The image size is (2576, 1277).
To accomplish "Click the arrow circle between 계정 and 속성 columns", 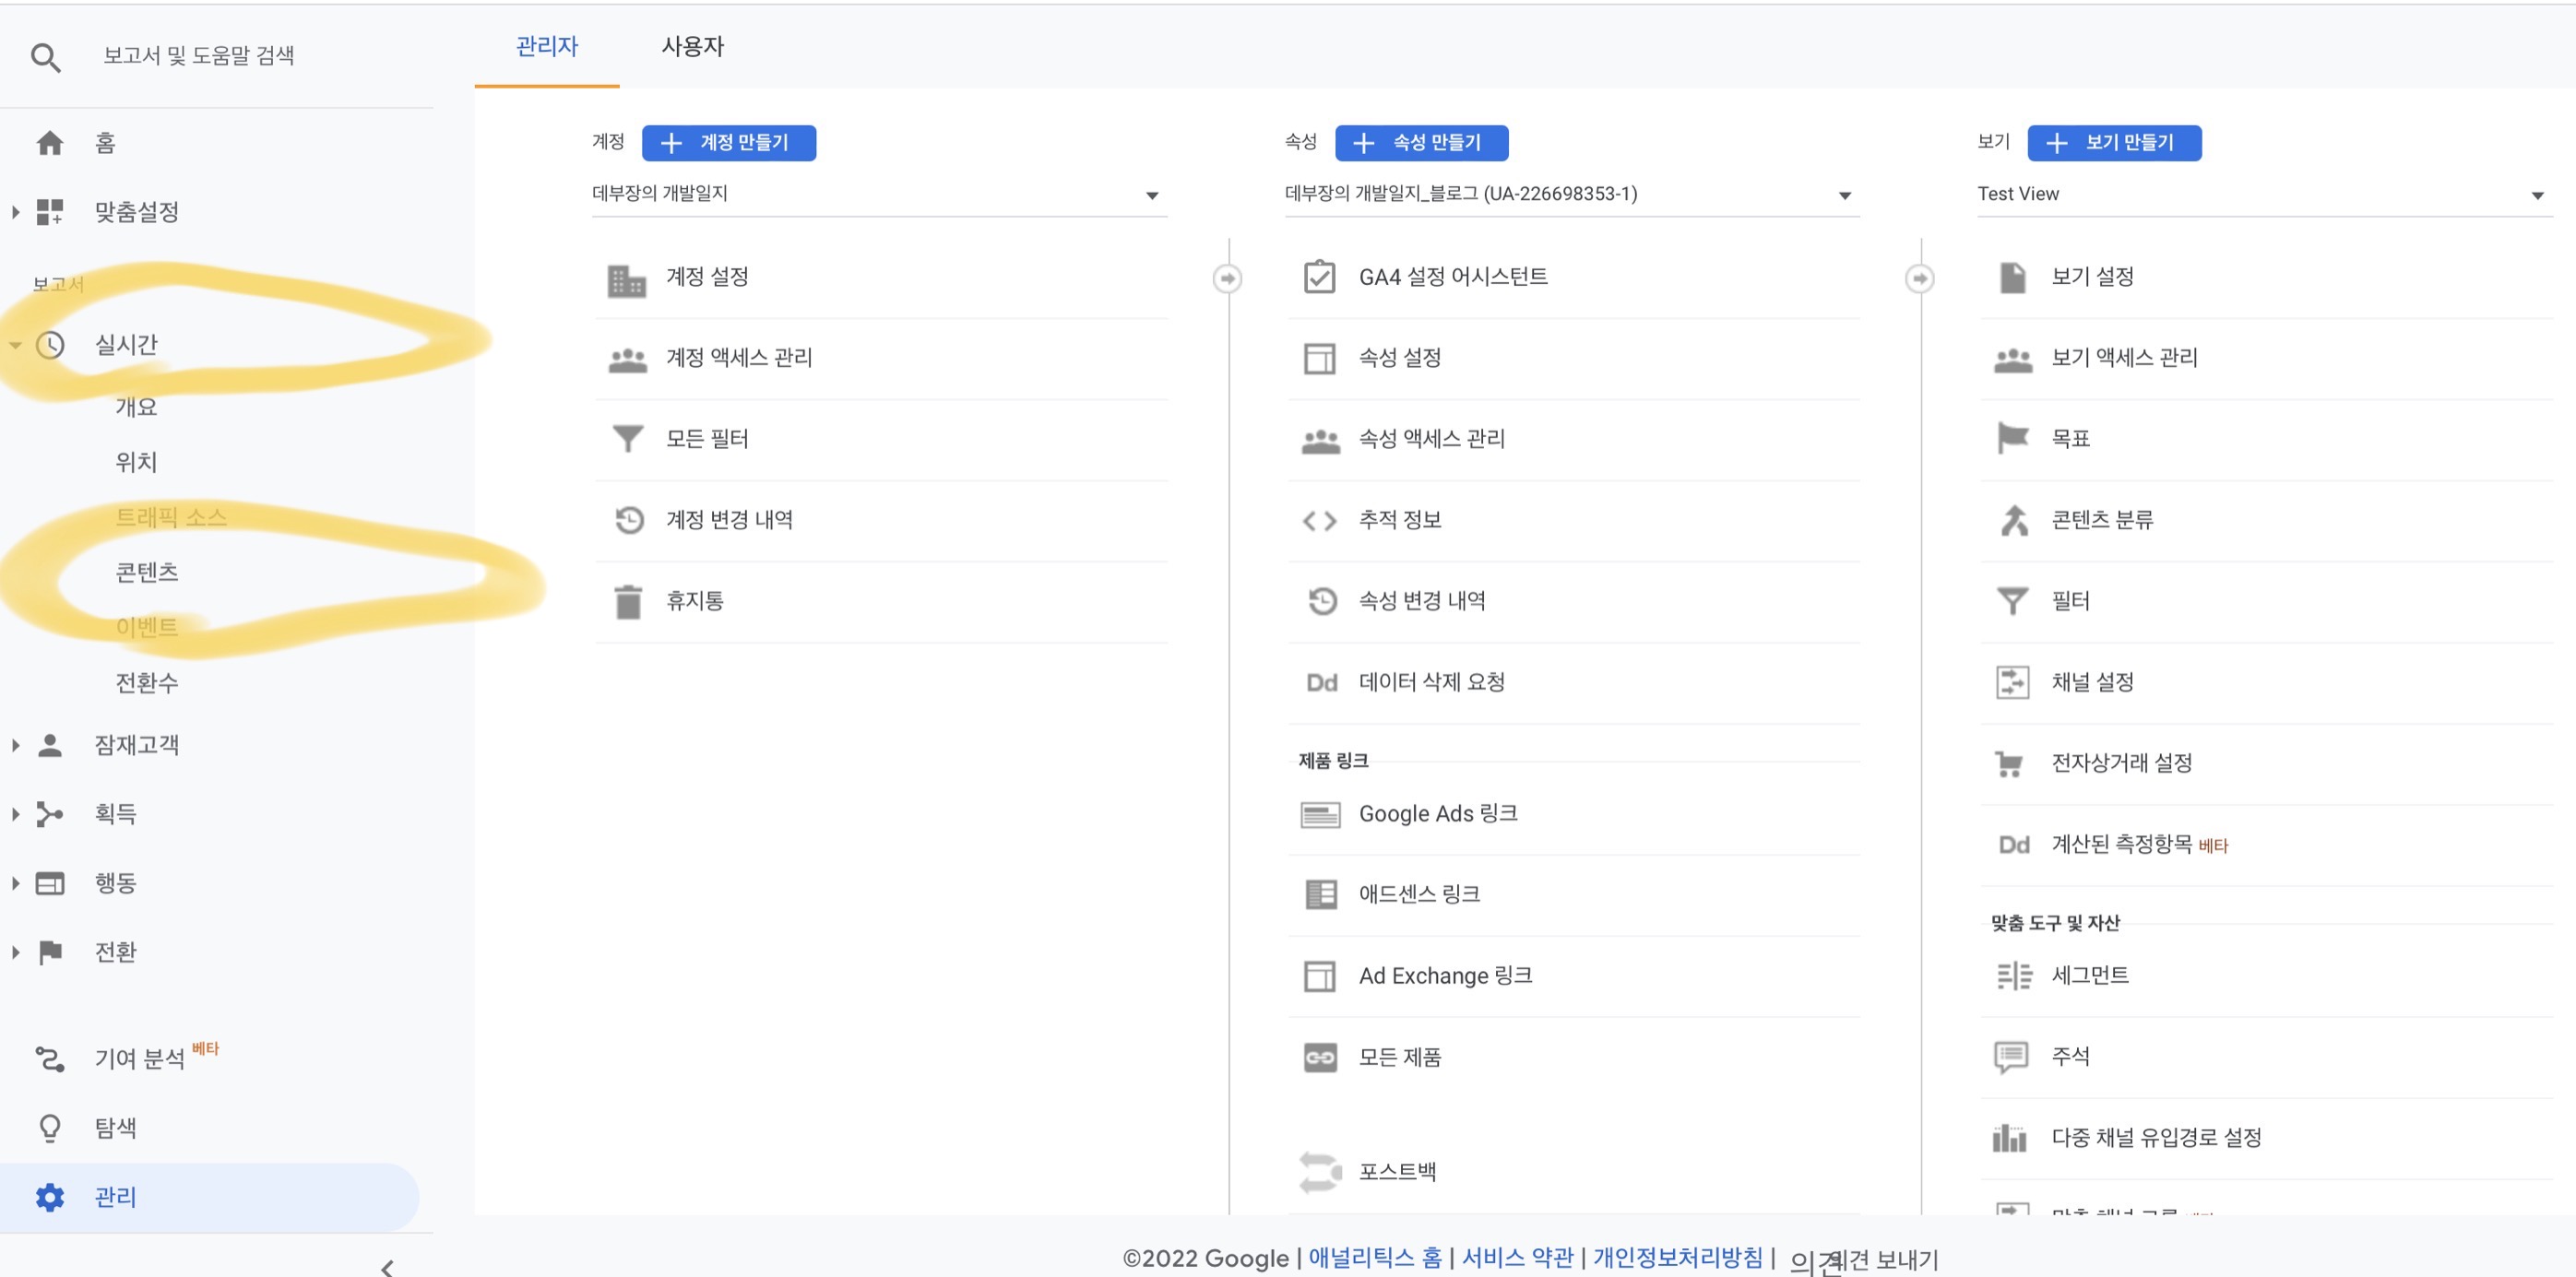I will [x=1227, y=278].
